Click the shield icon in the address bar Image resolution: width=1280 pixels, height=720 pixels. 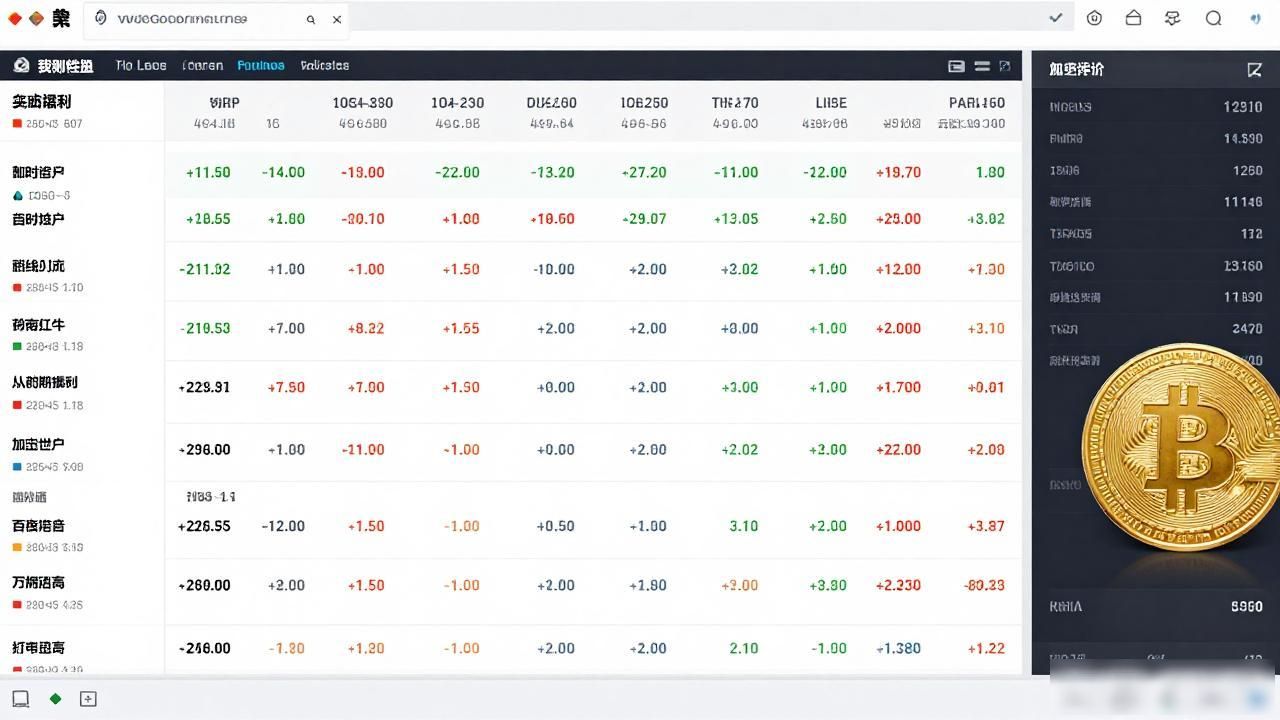(100, 18)
